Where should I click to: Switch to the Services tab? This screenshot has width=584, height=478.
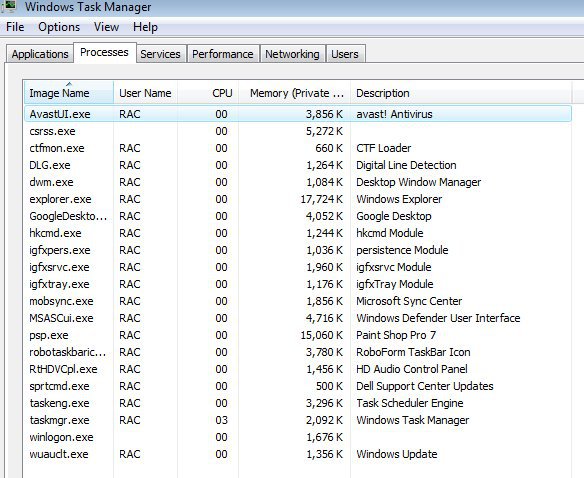[161, 54]
